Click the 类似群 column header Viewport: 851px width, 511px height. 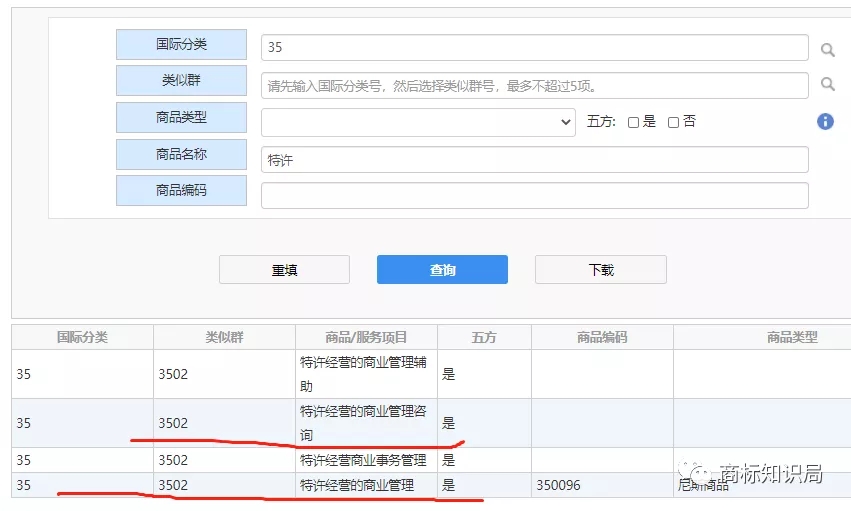coord(224,337)
